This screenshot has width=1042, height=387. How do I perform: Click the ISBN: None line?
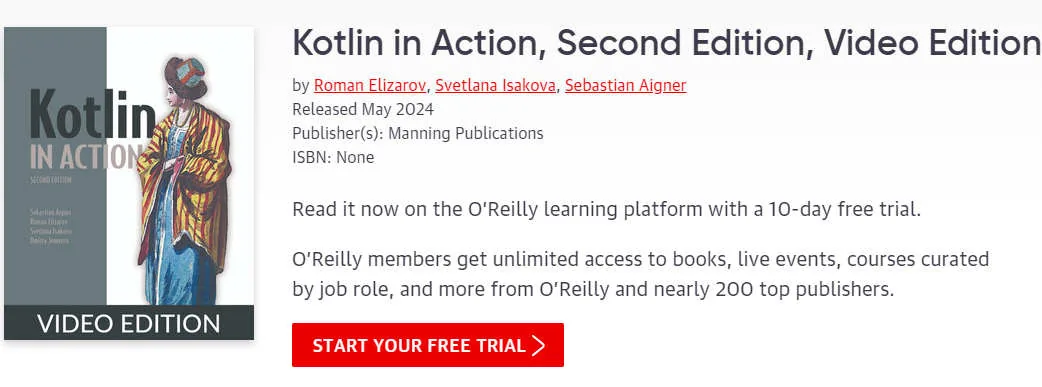click(x=333, y=158)
